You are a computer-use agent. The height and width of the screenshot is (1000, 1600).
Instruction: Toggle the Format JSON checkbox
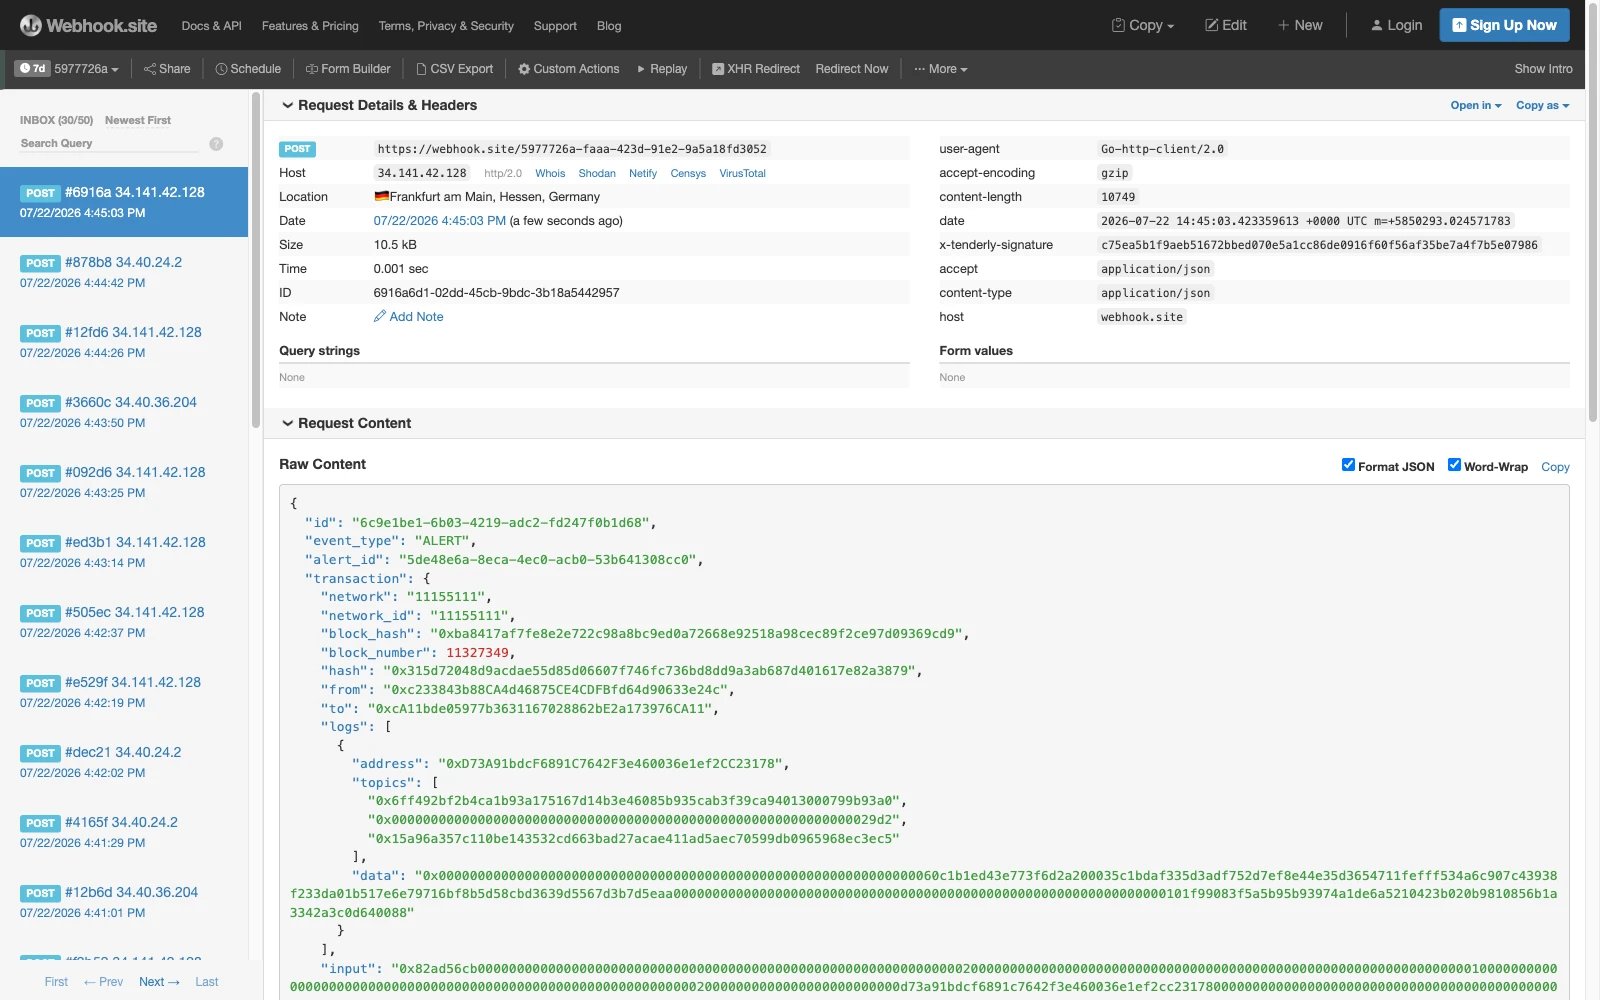(1348, 465)
